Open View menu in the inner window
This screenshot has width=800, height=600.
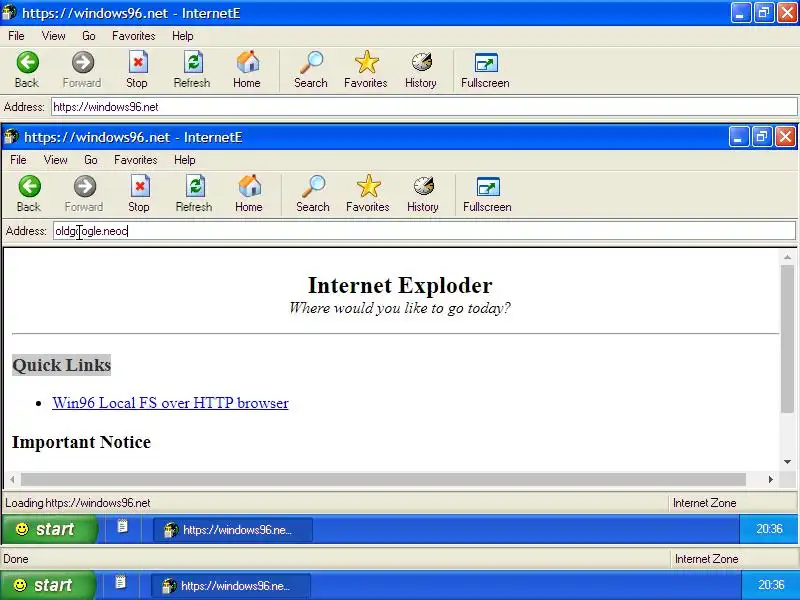click(56, 160)
